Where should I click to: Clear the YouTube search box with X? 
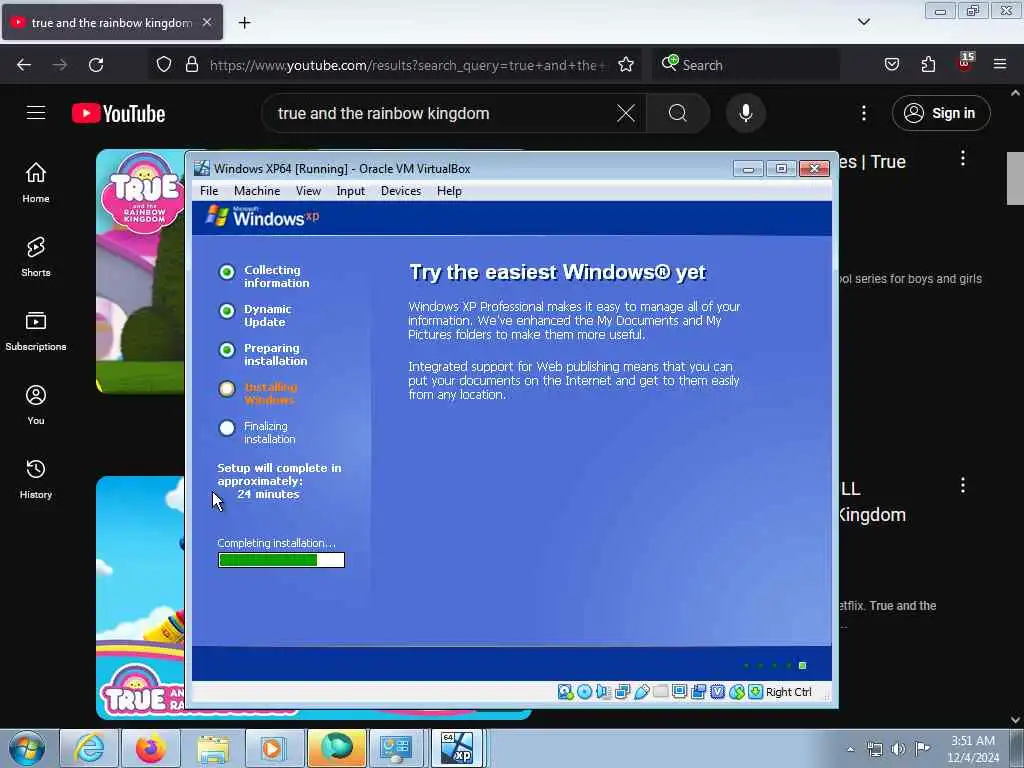pos(626,114)
